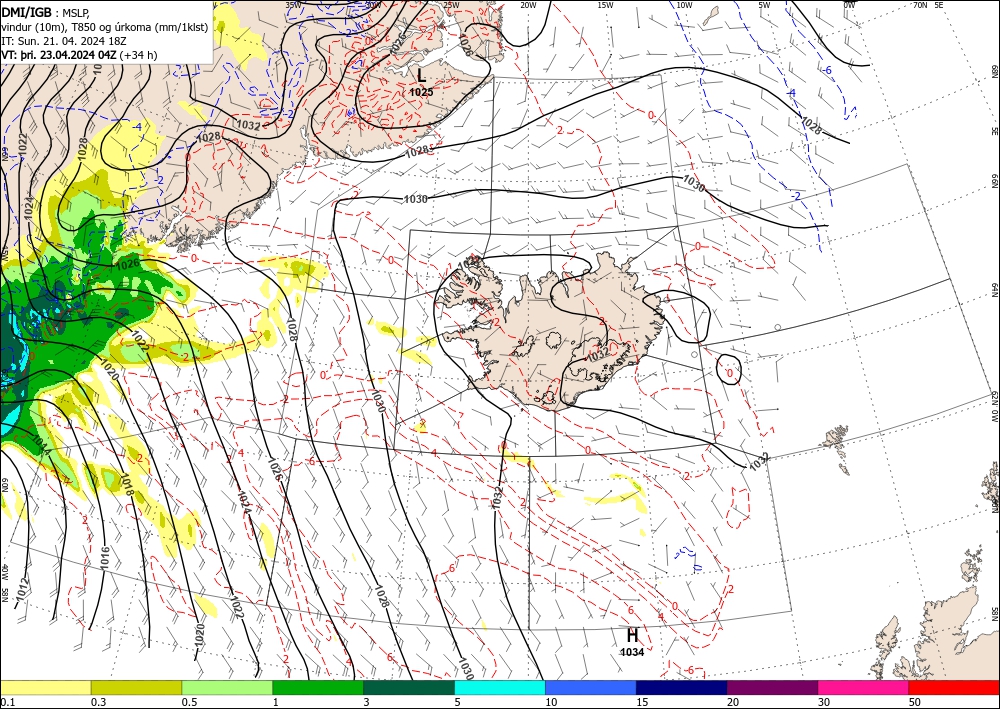Click the olive 0.3–0.5 mm legend swatch
This screenshot has height=709, width=1000.
click(136, 687)
